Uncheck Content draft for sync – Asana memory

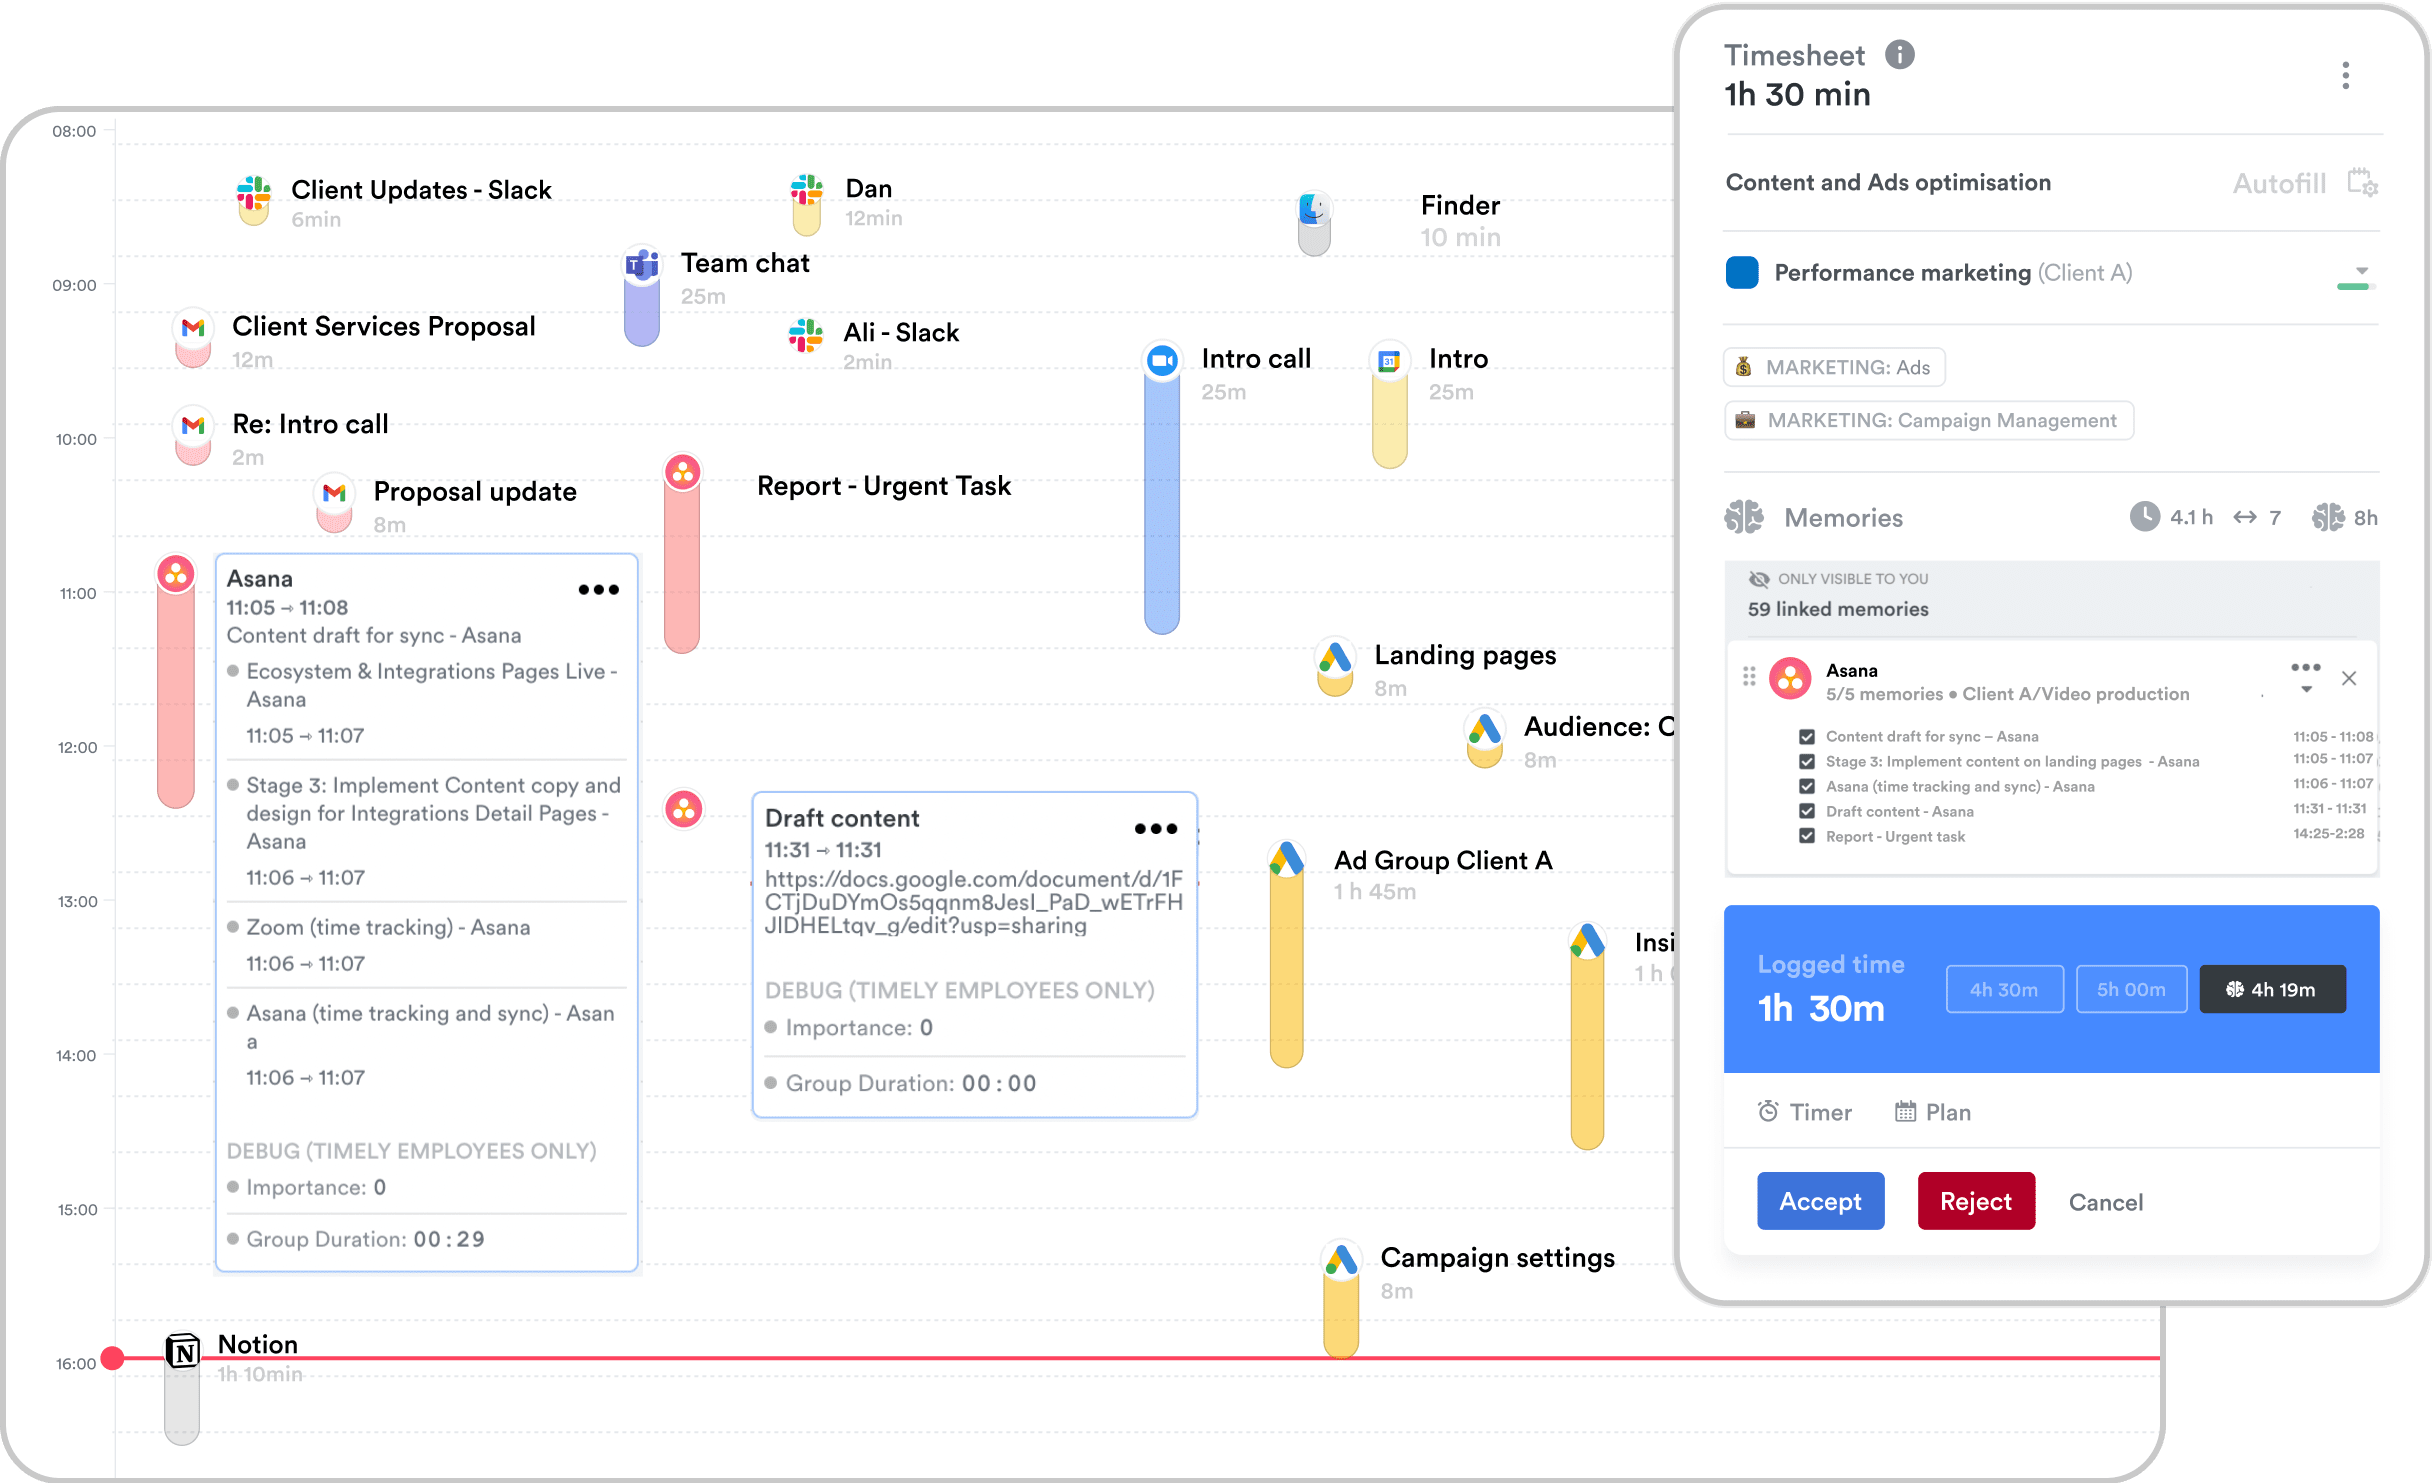1806,737
